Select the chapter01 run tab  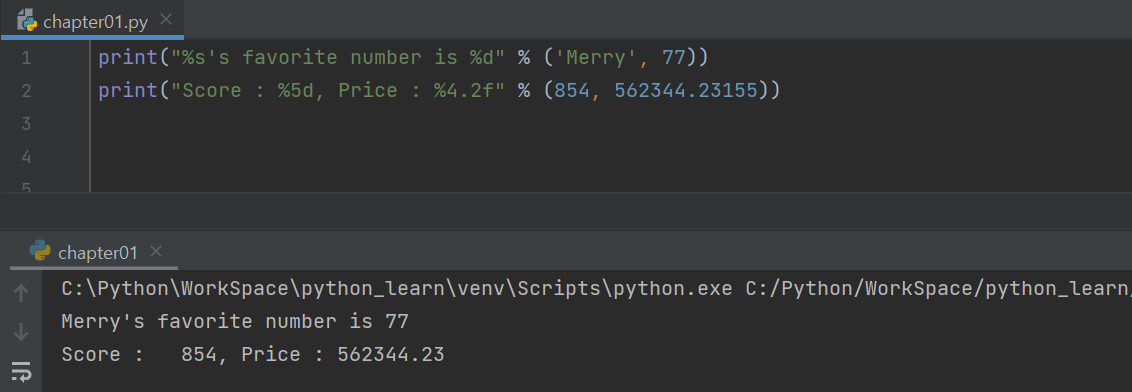point(94,252)
